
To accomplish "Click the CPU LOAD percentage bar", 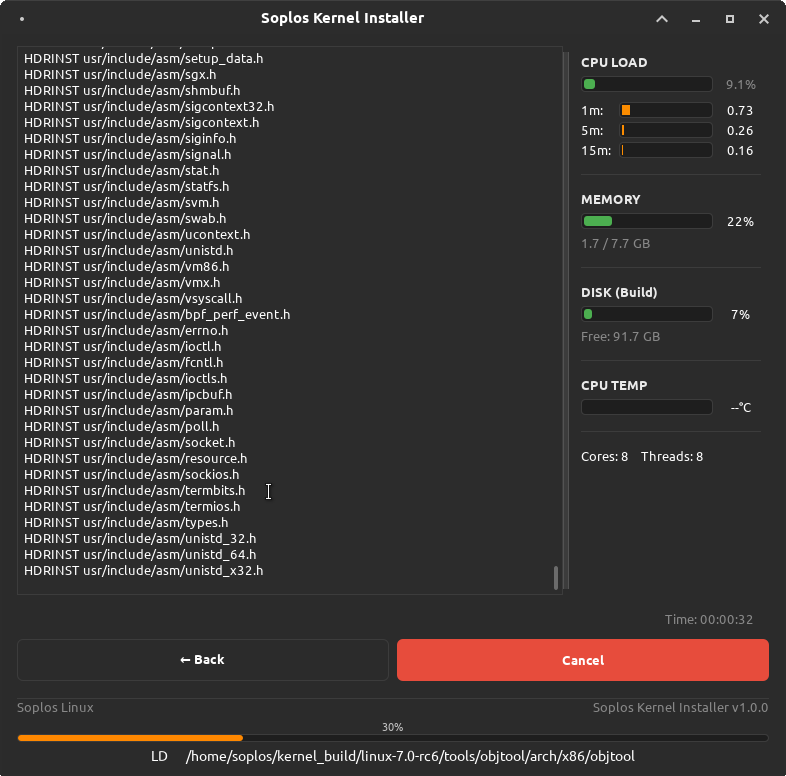I will coord(647,84).
